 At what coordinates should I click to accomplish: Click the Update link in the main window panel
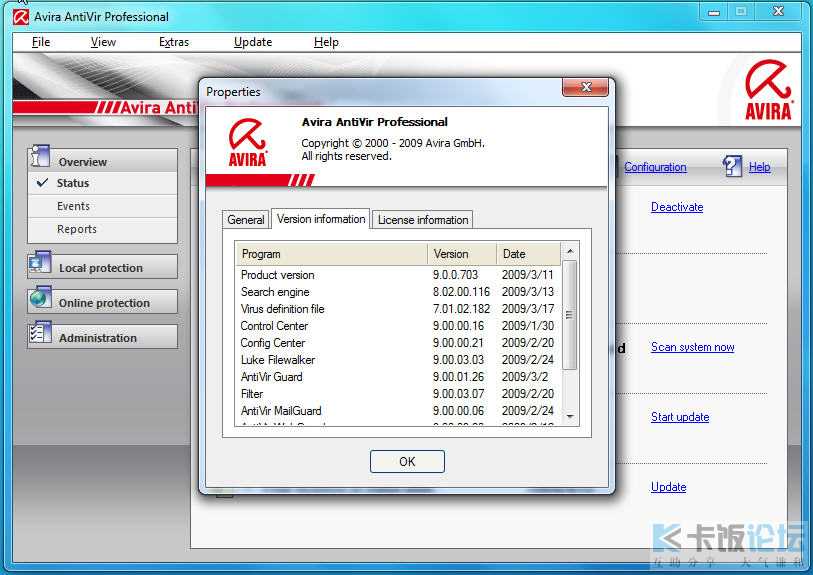click(x=668, y=487)
